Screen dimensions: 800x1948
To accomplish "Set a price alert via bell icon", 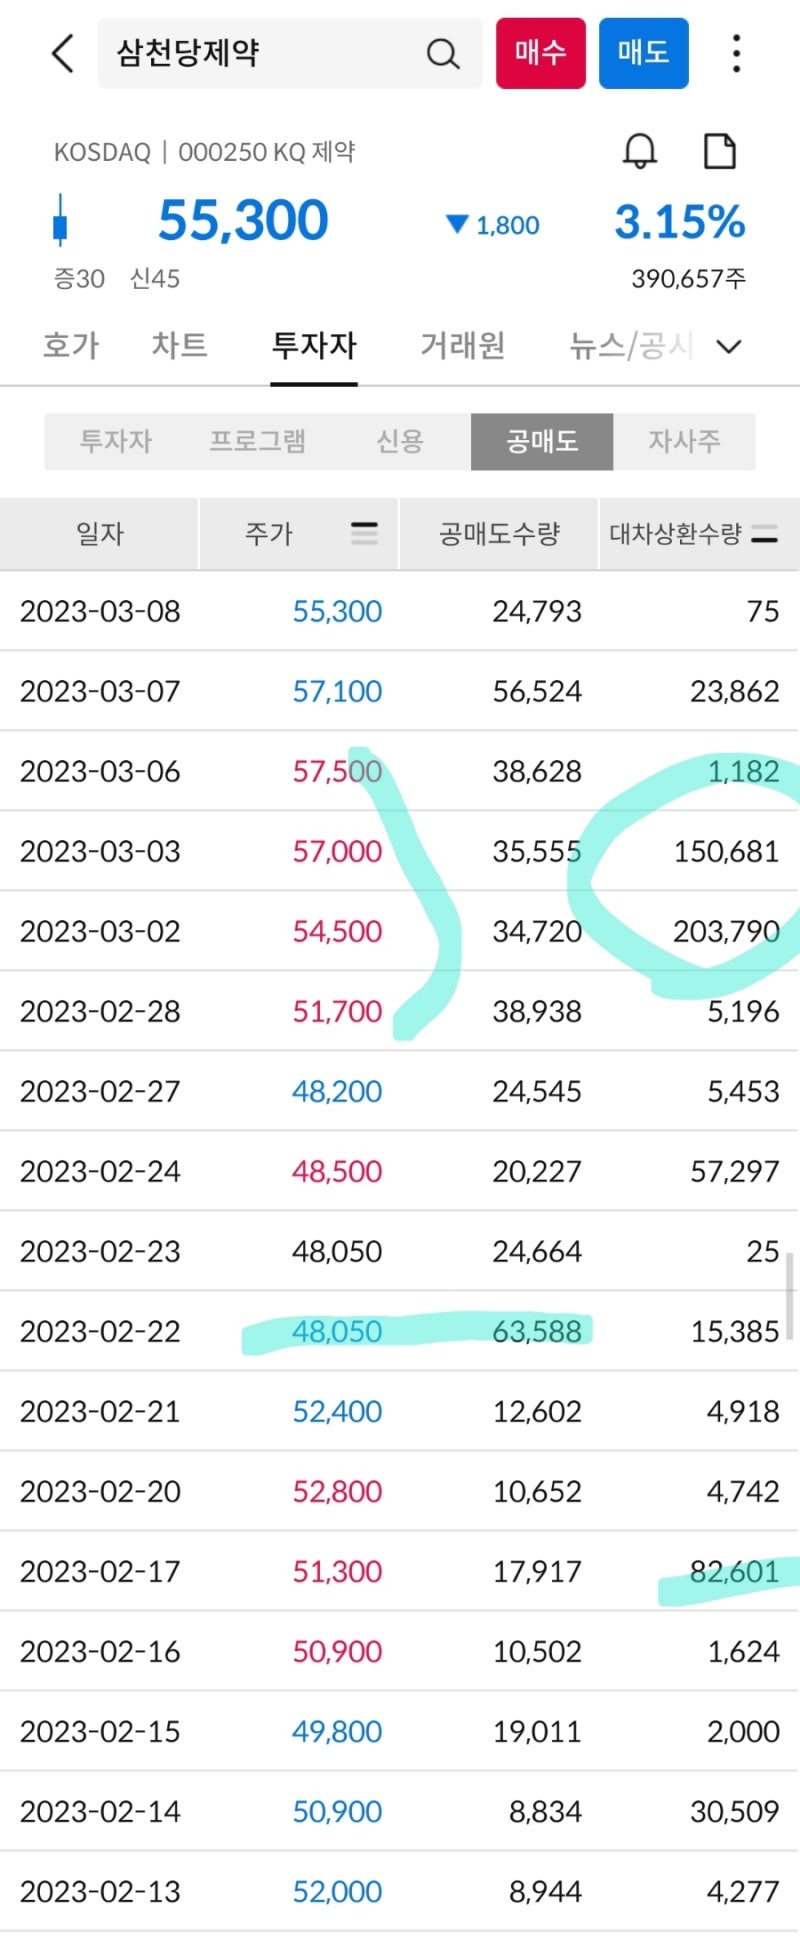I will tap(641, 152).
